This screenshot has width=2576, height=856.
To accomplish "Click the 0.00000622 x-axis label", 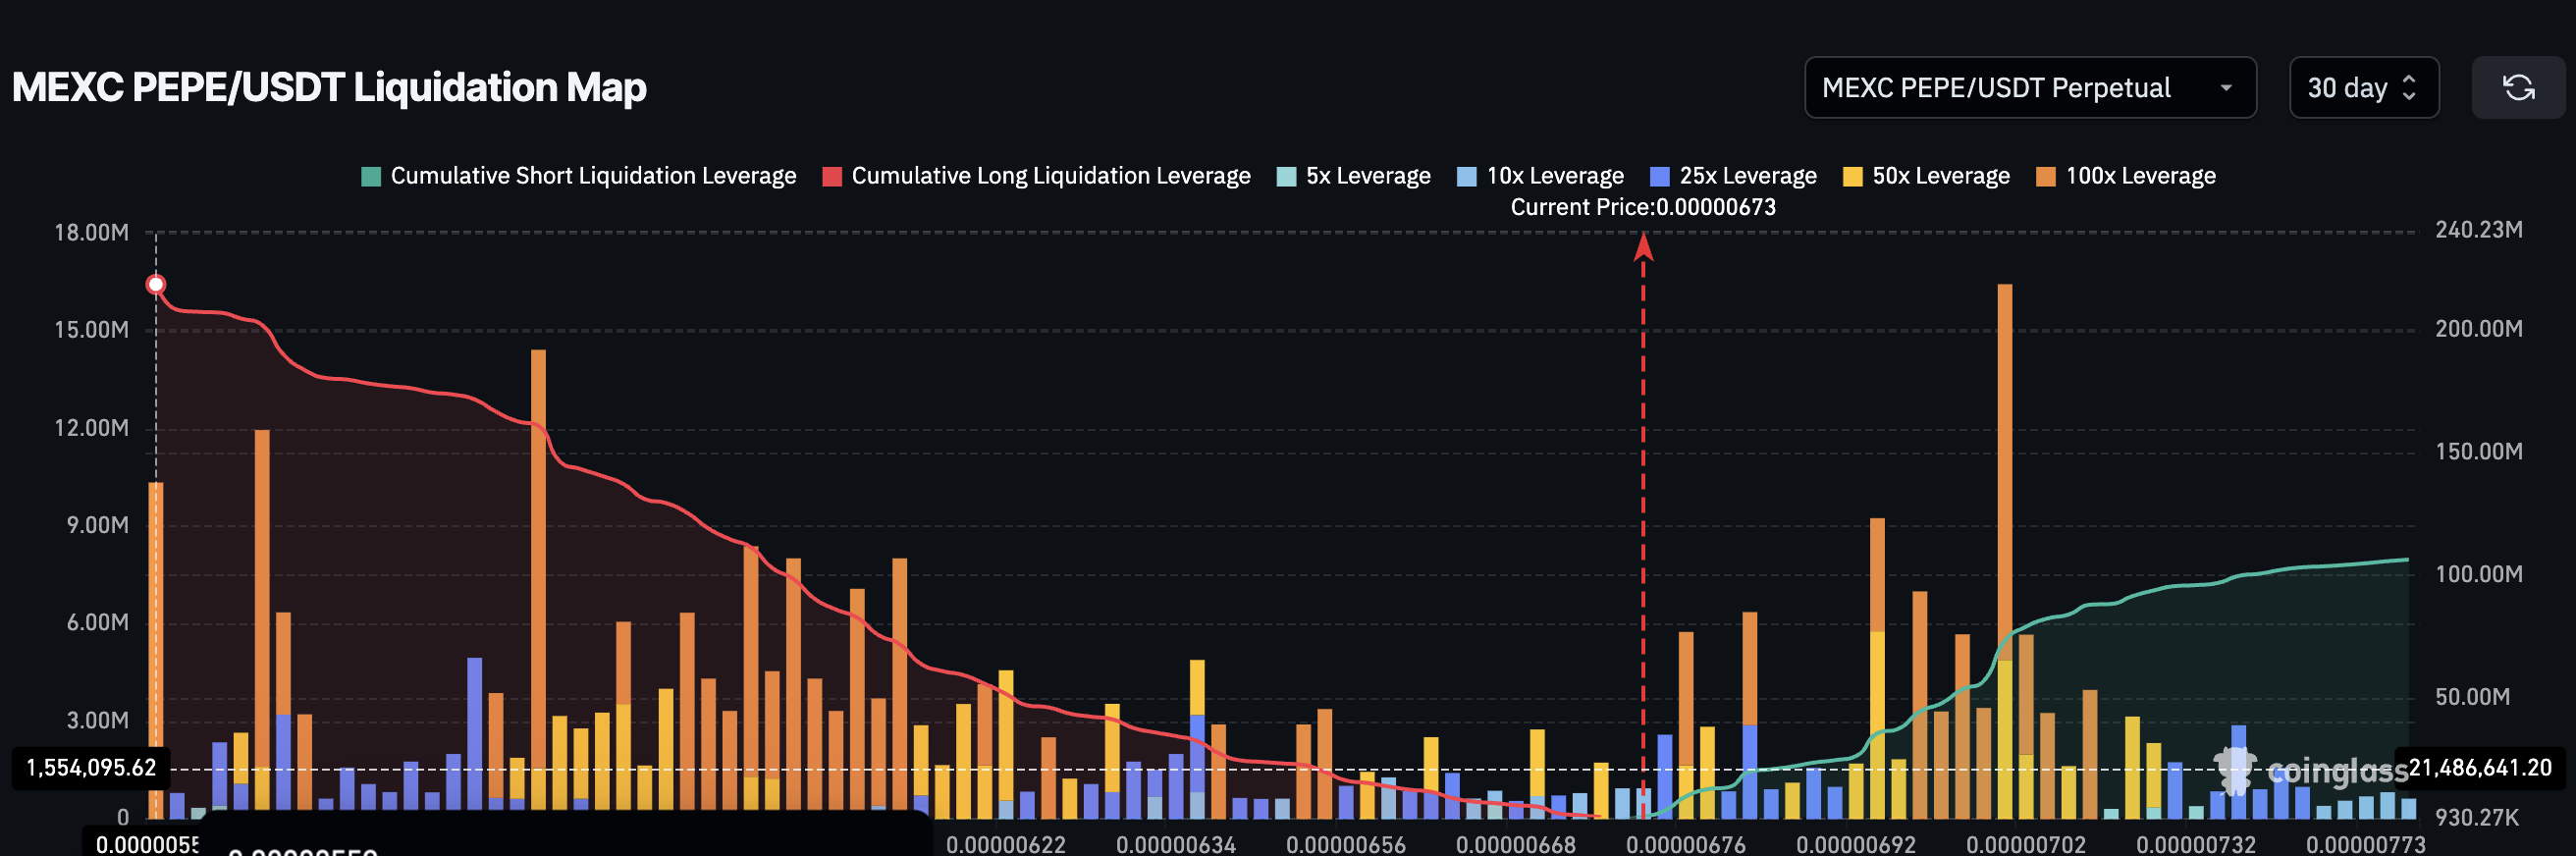I will (1006, 845).
